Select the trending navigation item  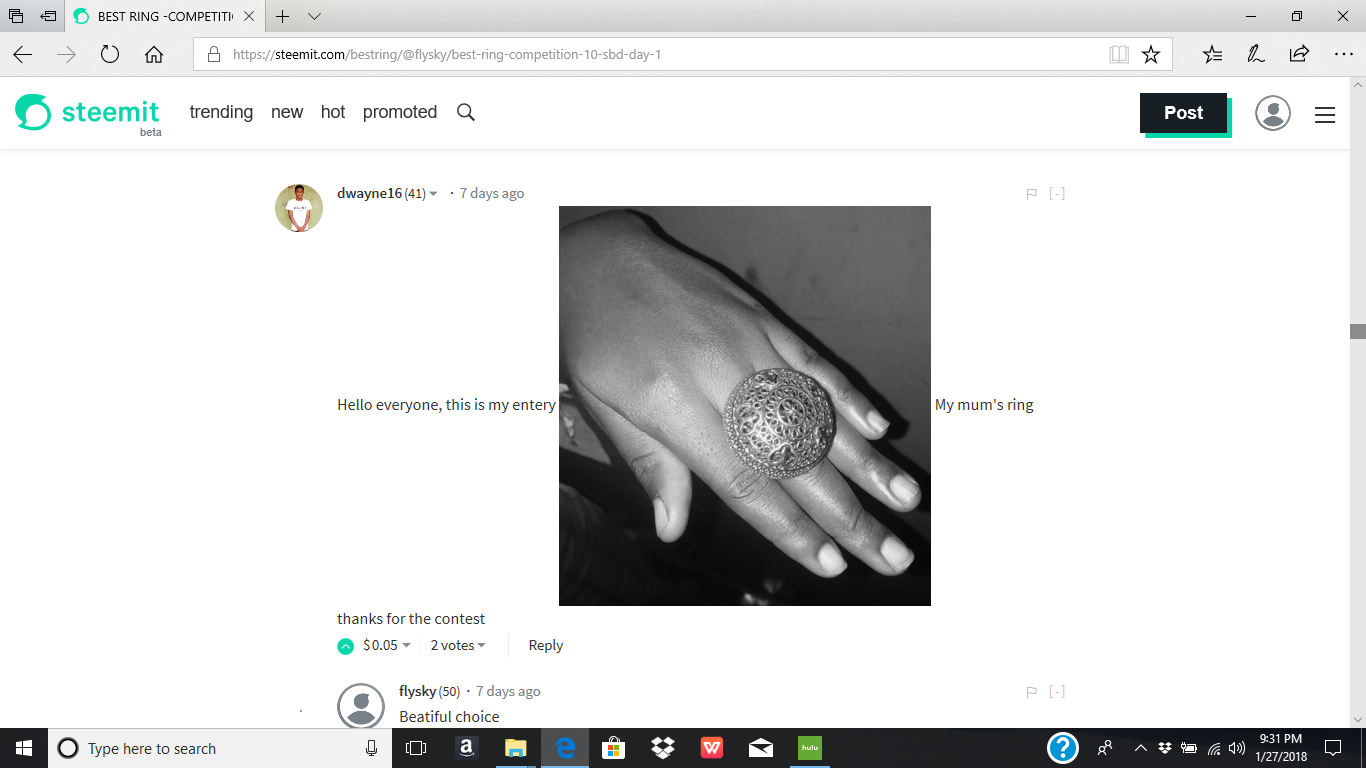click(x=221, y=112)
